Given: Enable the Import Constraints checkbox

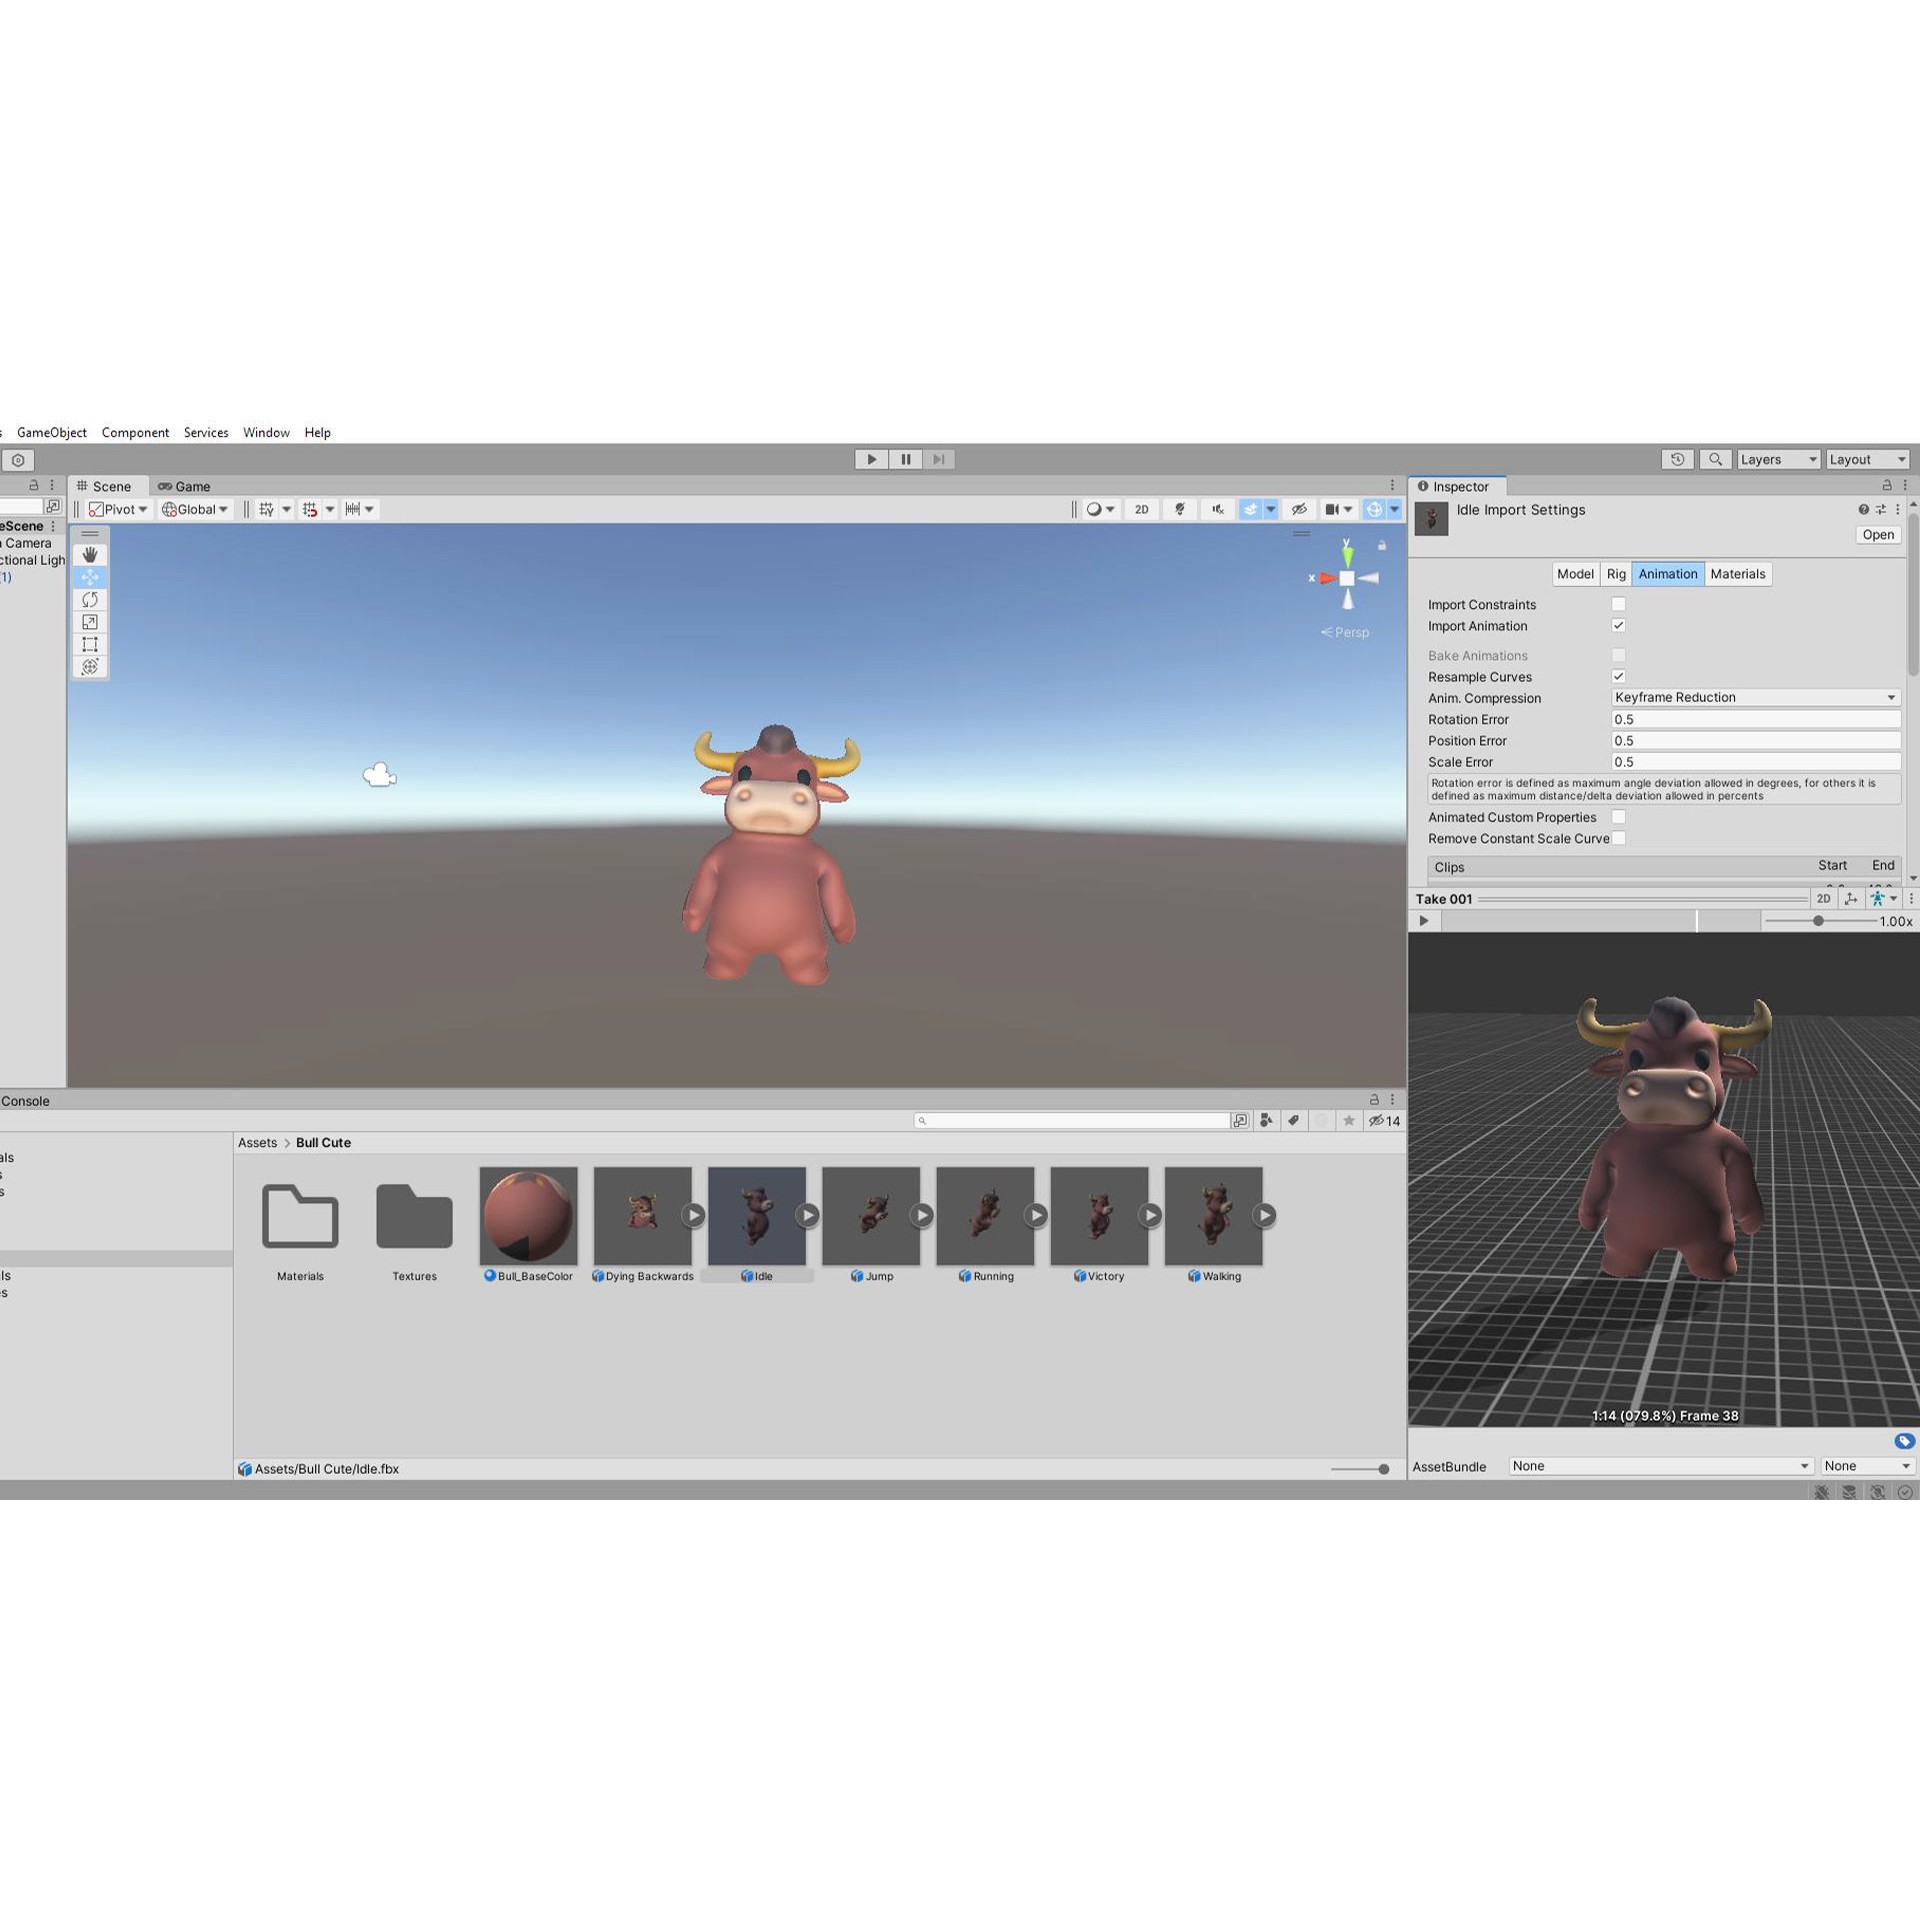Looking at the screenshot, I should click(x=1618, y=604).
